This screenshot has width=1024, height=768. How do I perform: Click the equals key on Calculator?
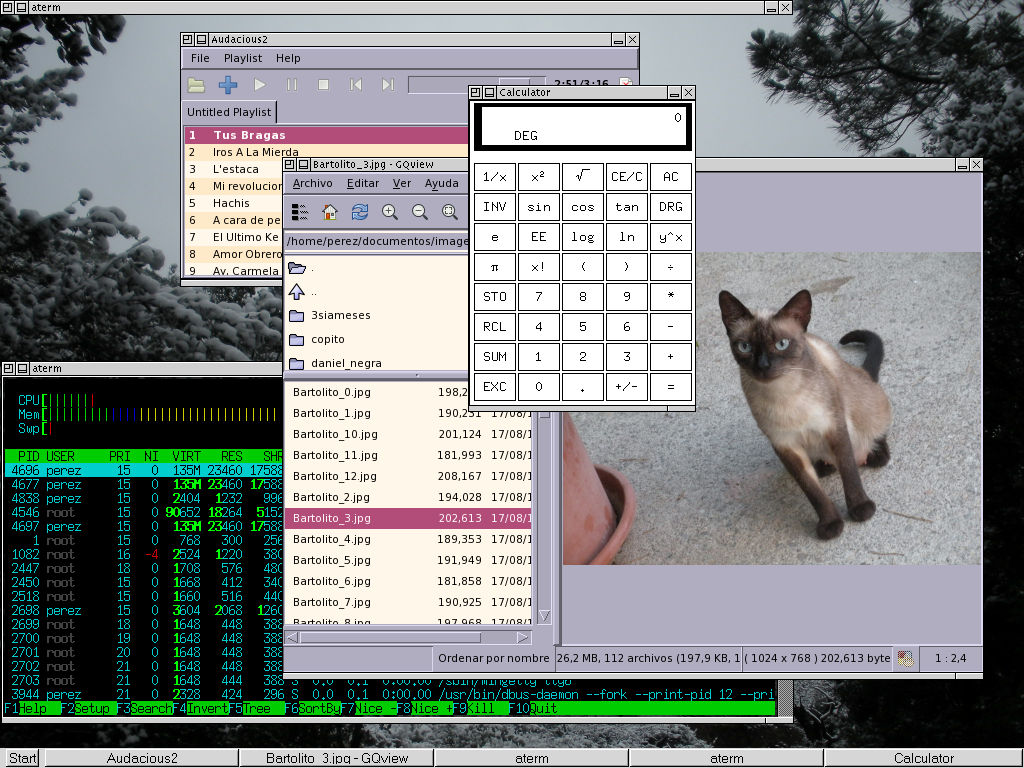(671, 387)
